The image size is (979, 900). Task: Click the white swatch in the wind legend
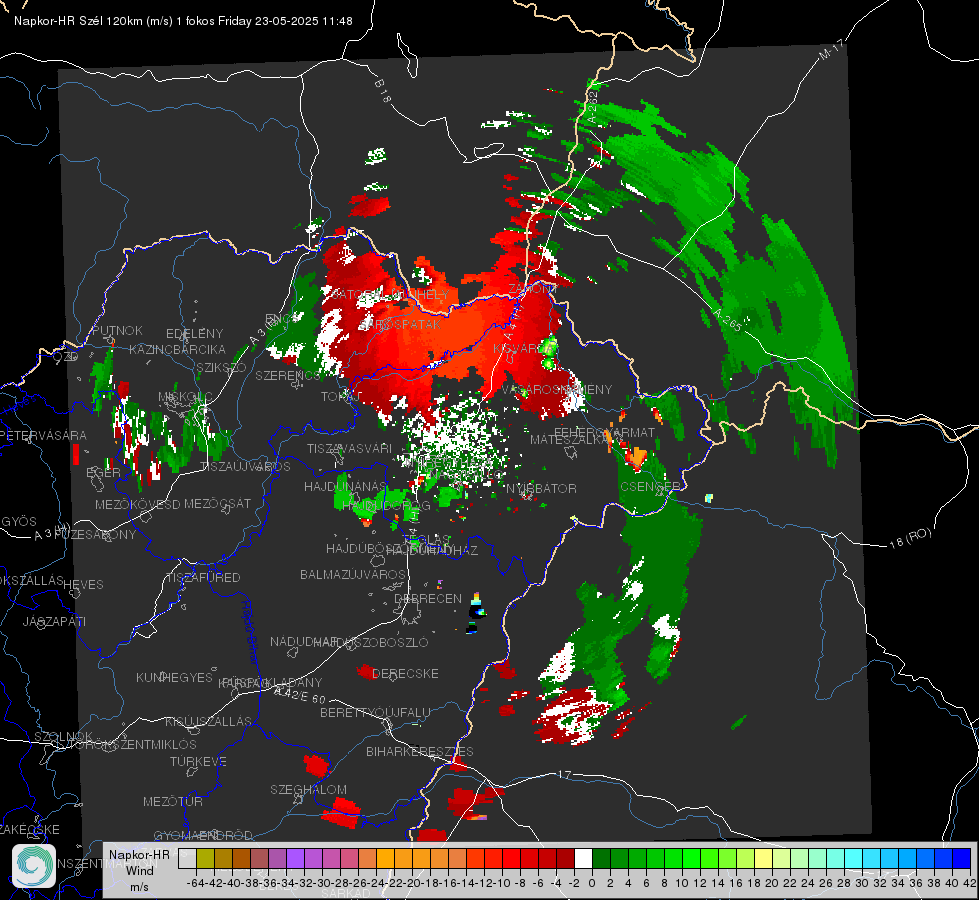pyautogui.click(x=583, y=859)
